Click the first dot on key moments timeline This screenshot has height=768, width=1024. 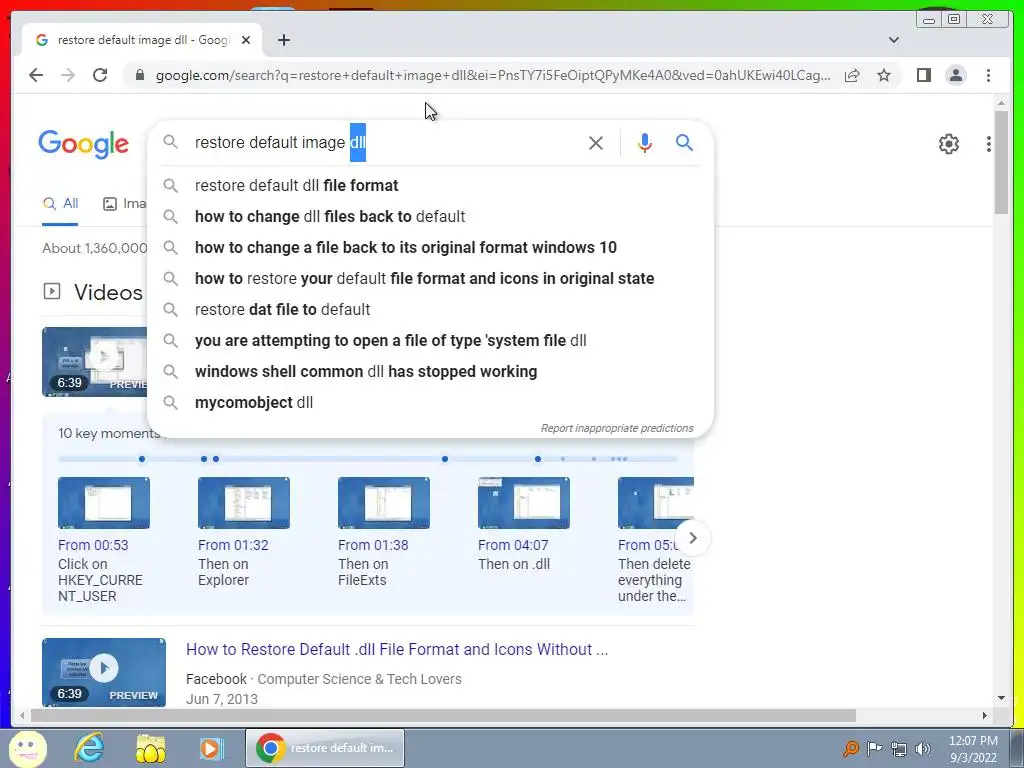pyautogui.click(x=142, y=459)
